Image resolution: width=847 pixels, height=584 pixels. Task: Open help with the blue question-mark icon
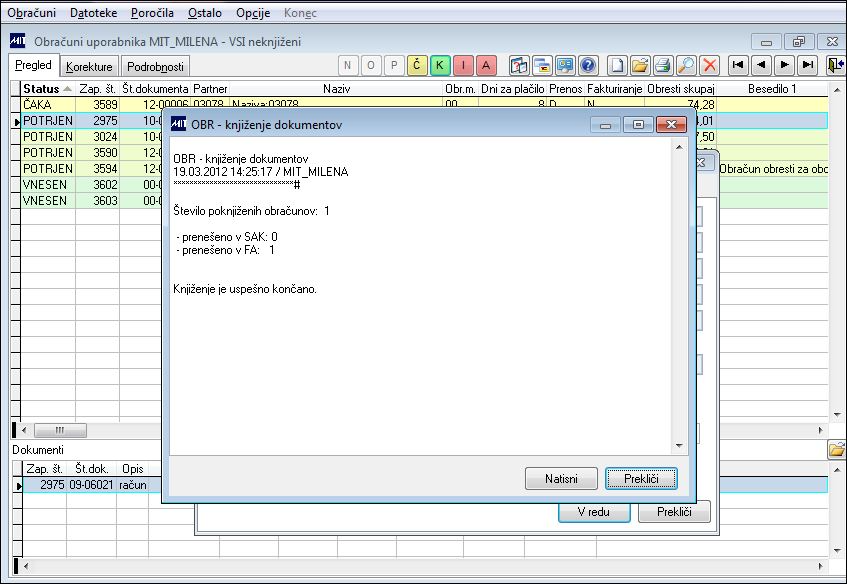[588, 65]
